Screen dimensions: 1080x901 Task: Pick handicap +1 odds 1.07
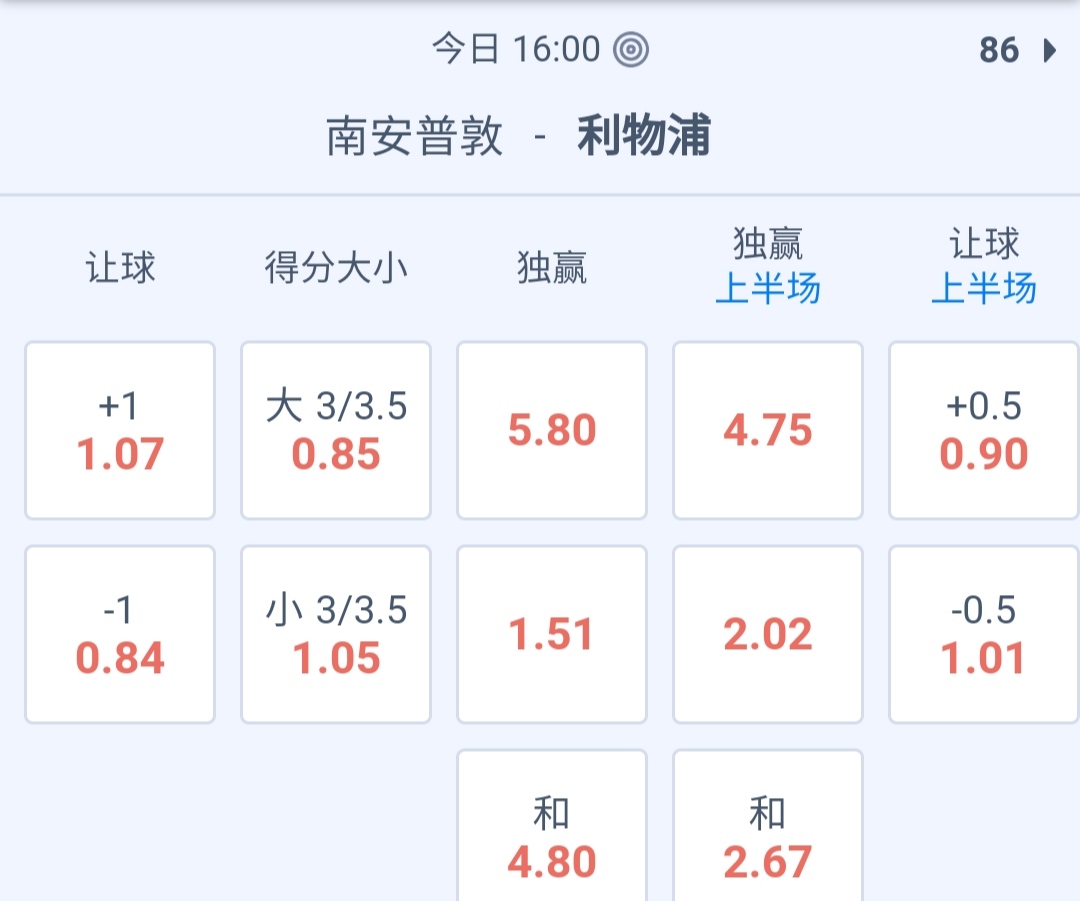120,431
